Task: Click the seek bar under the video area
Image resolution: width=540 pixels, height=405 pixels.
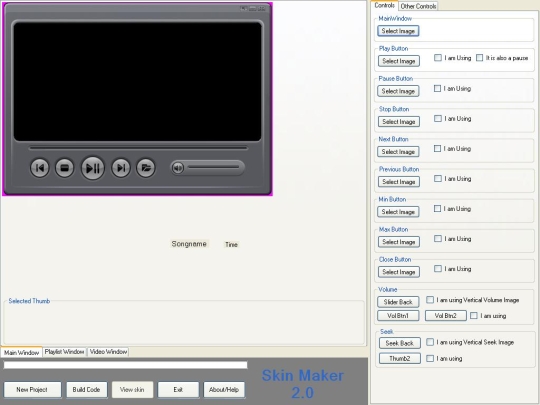Action: click(138, 148)
